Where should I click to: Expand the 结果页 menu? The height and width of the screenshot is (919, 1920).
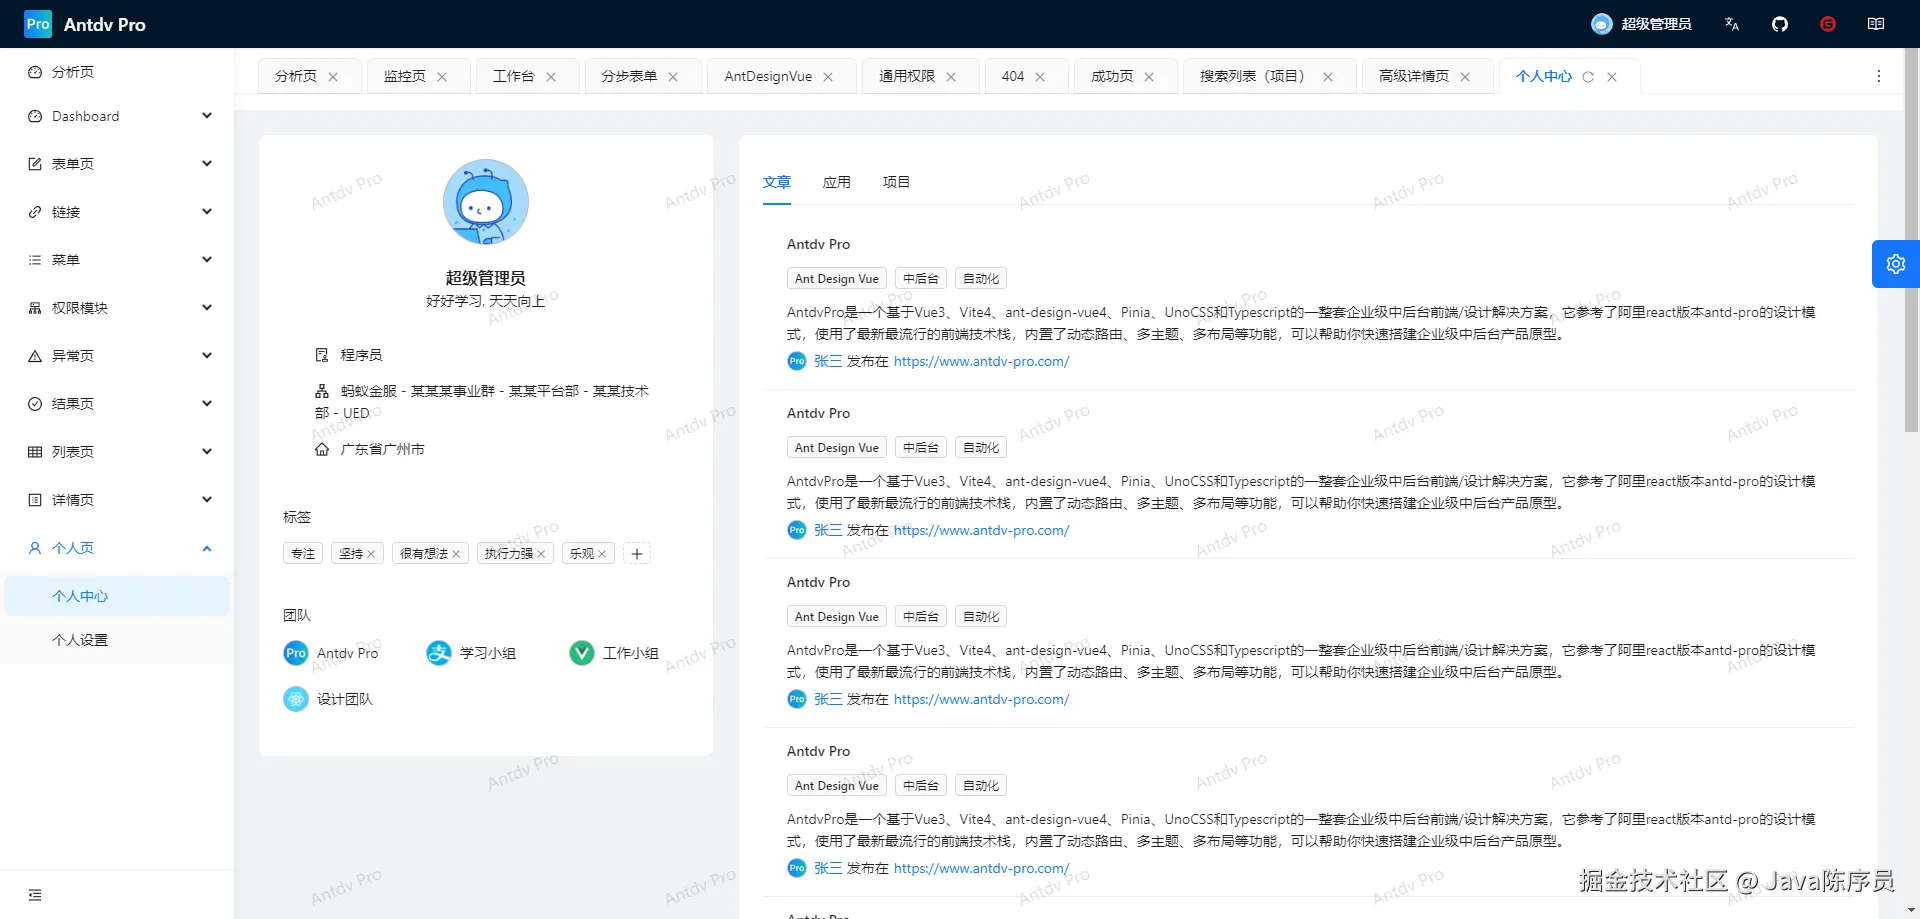[117, 404]
